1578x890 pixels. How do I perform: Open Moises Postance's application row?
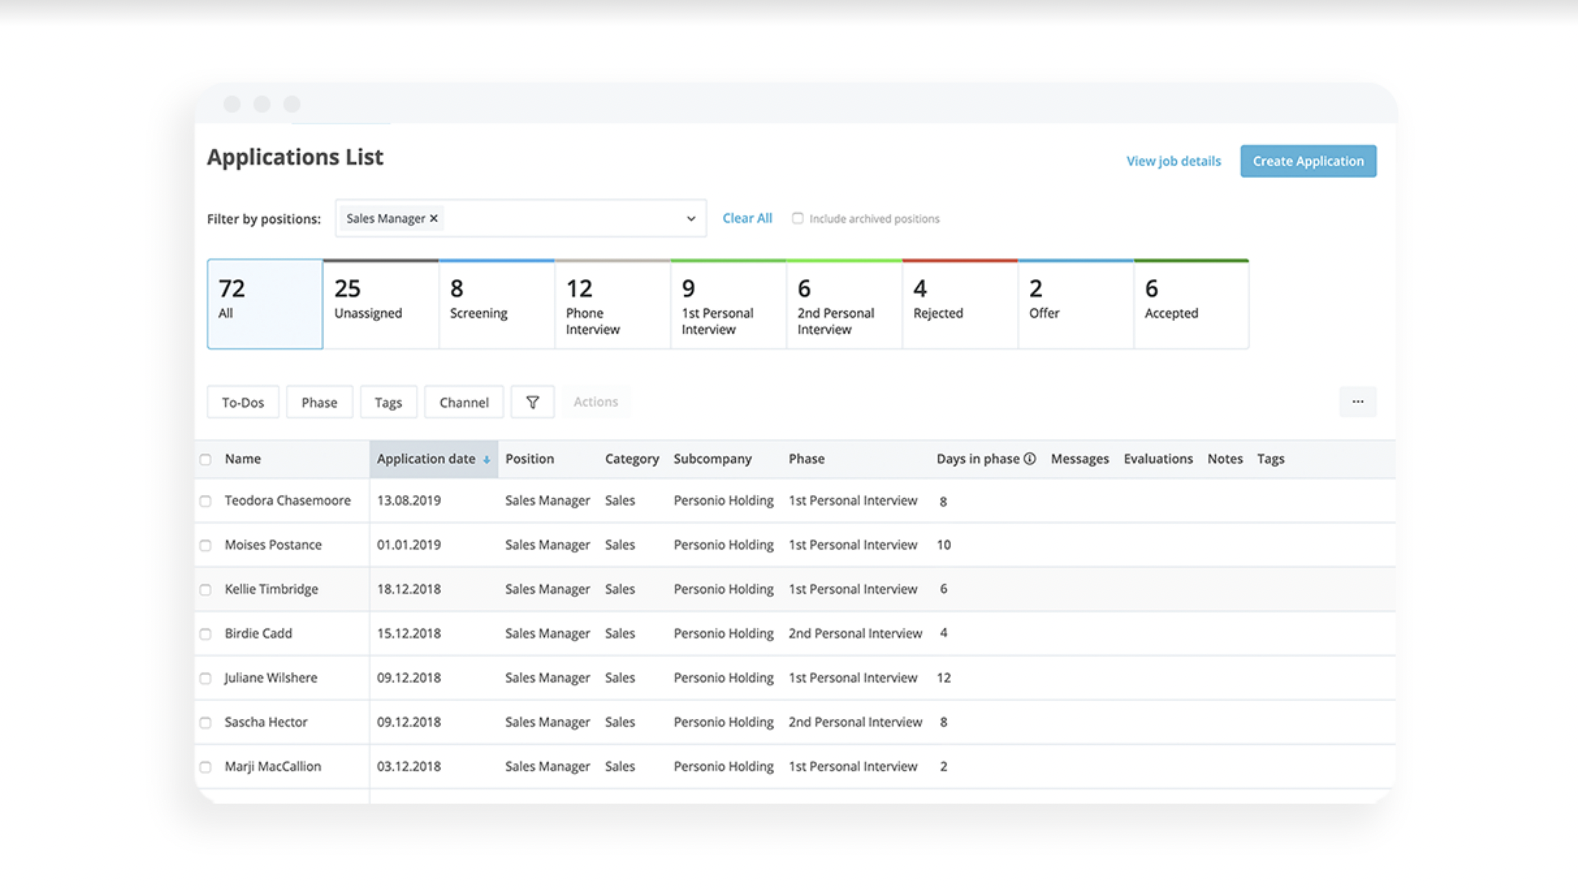[273, 545]
